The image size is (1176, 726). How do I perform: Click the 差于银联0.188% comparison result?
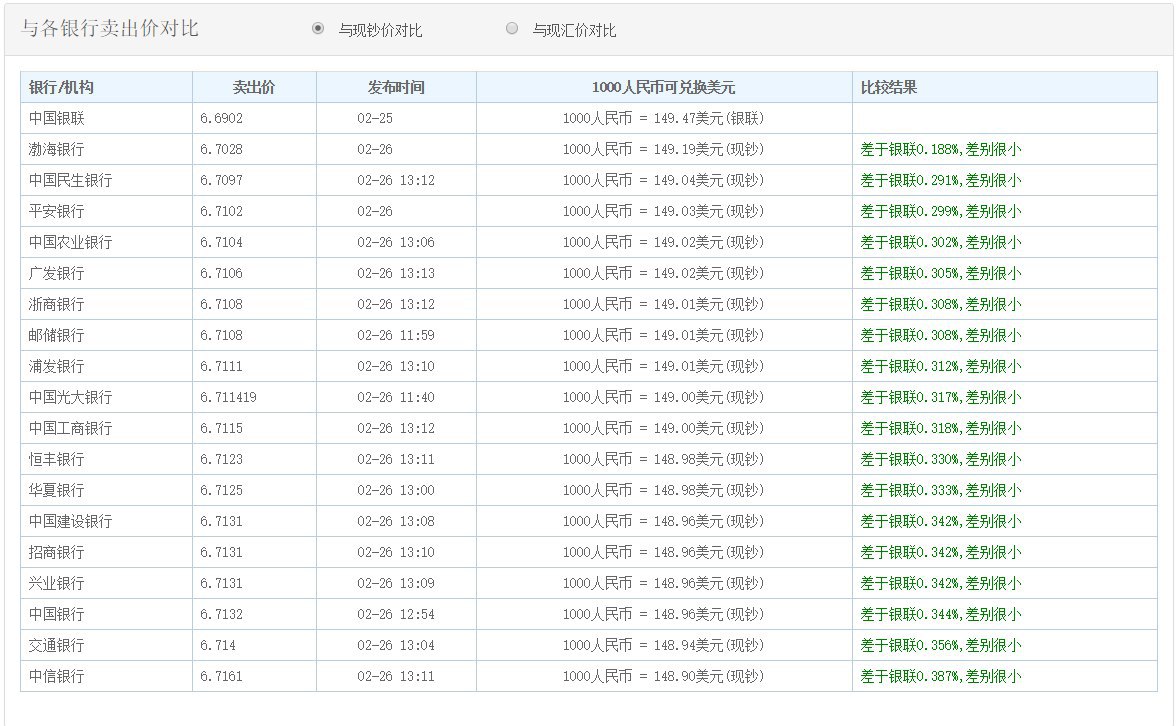[x=940, y=149]
